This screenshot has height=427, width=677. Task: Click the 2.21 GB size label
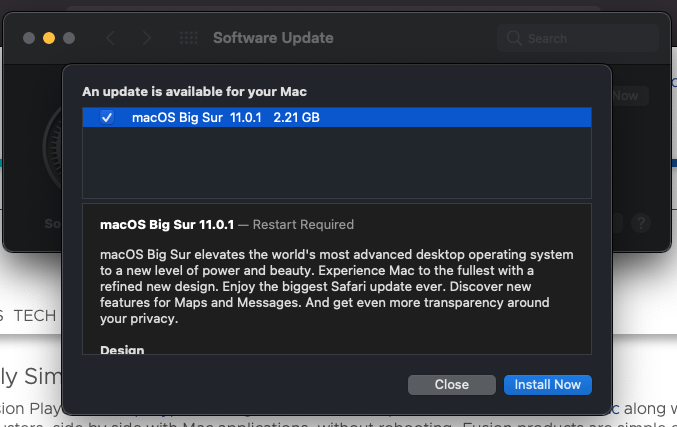(296, 118)
